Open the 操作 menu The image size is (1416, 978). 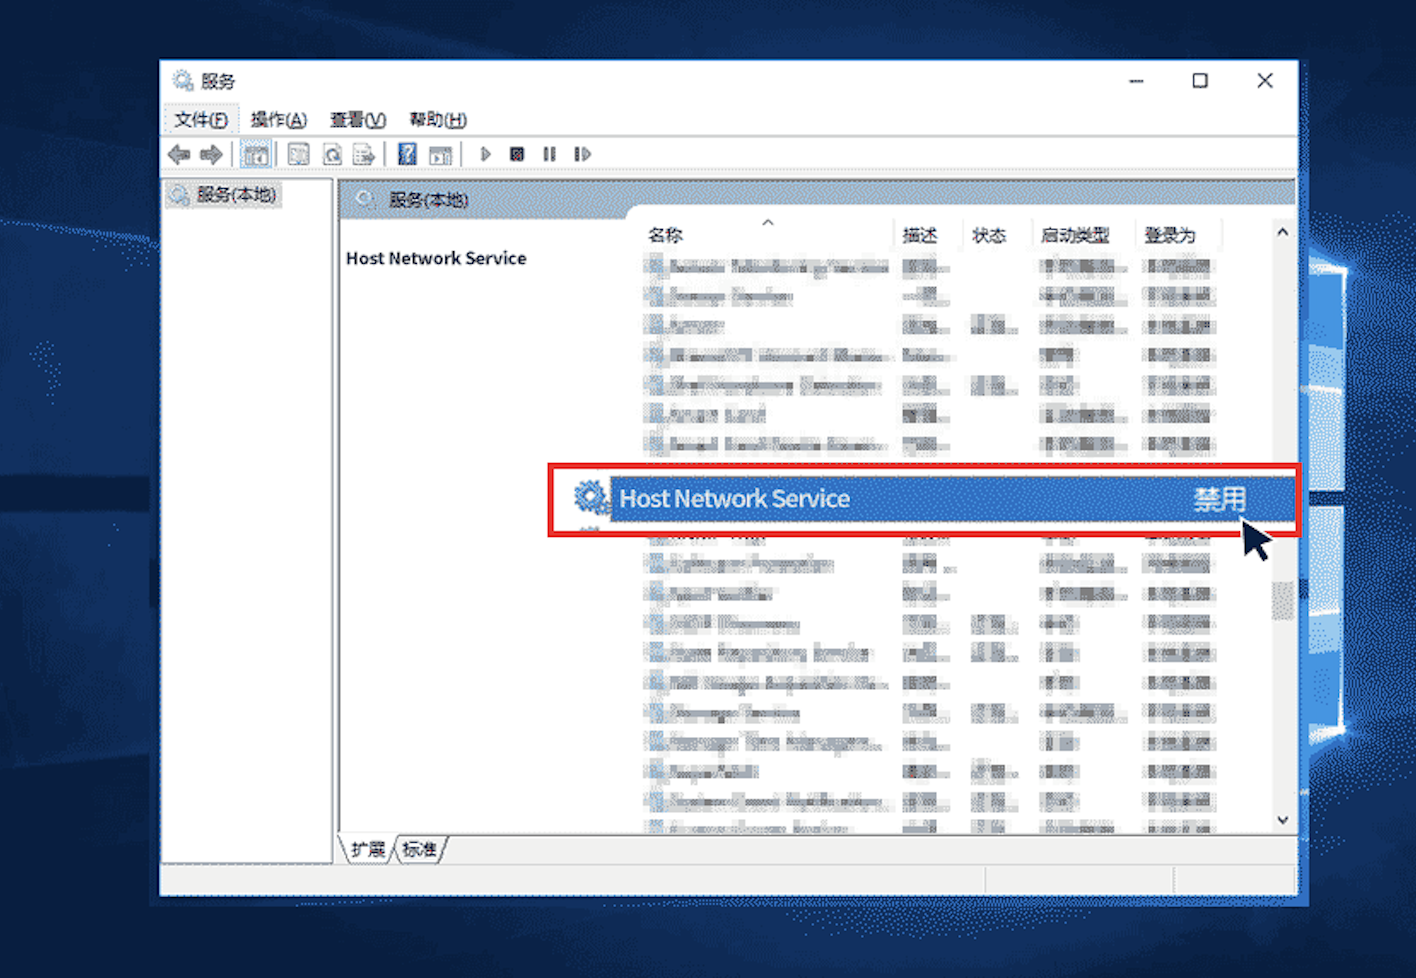(278, 119)
